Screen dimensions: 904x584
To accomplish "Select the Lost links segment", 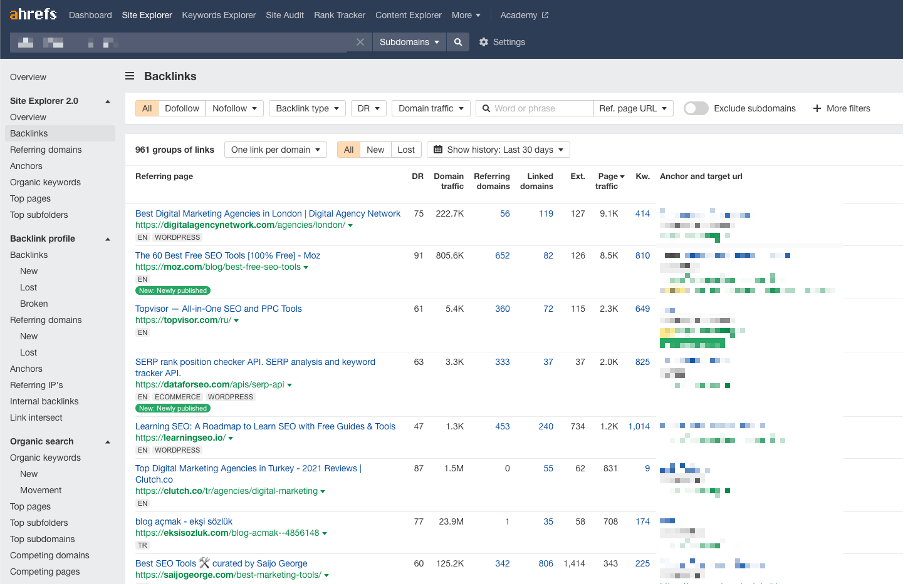I will [406, 150].
